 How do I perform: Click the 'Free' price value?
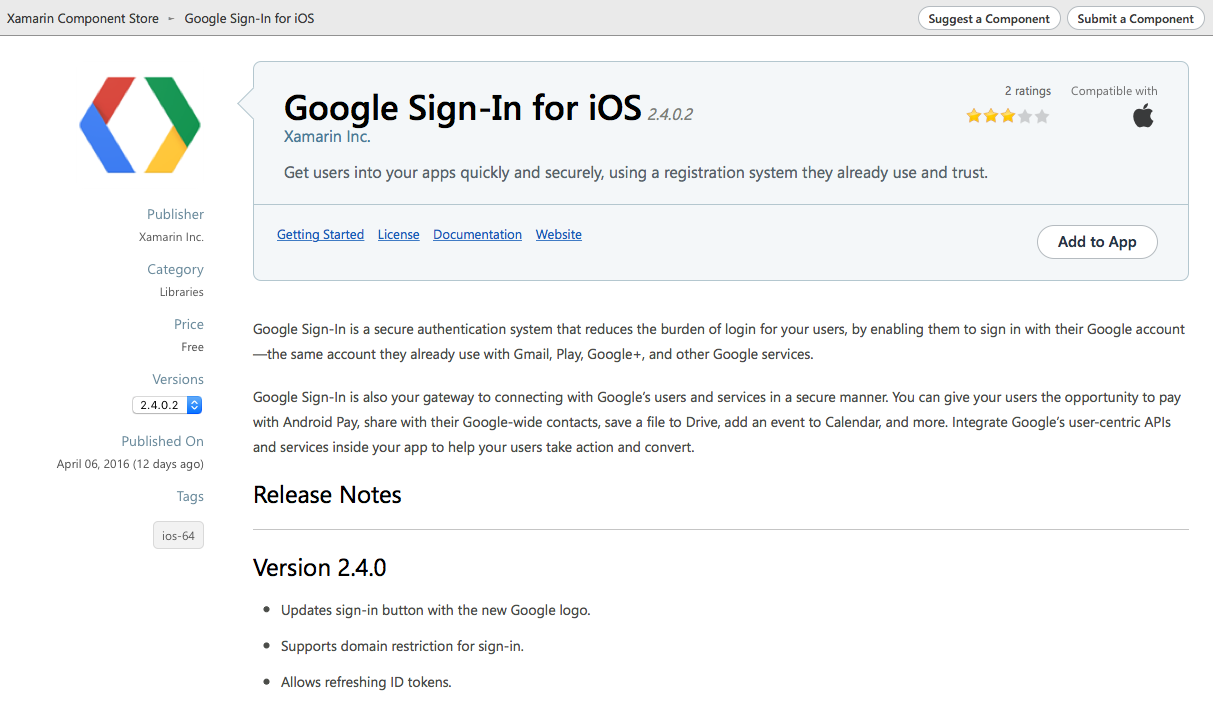[x=193, y=347]
